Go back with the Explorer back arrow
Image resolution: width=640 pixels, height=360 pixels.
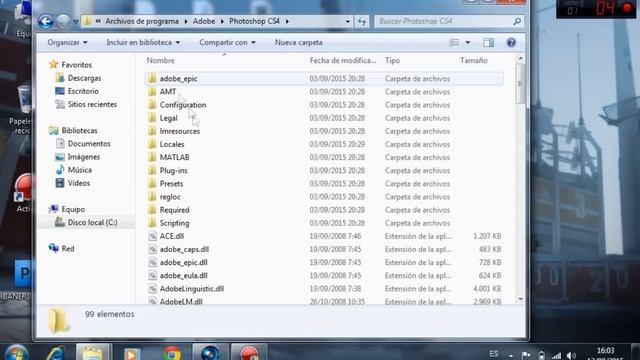46,21
